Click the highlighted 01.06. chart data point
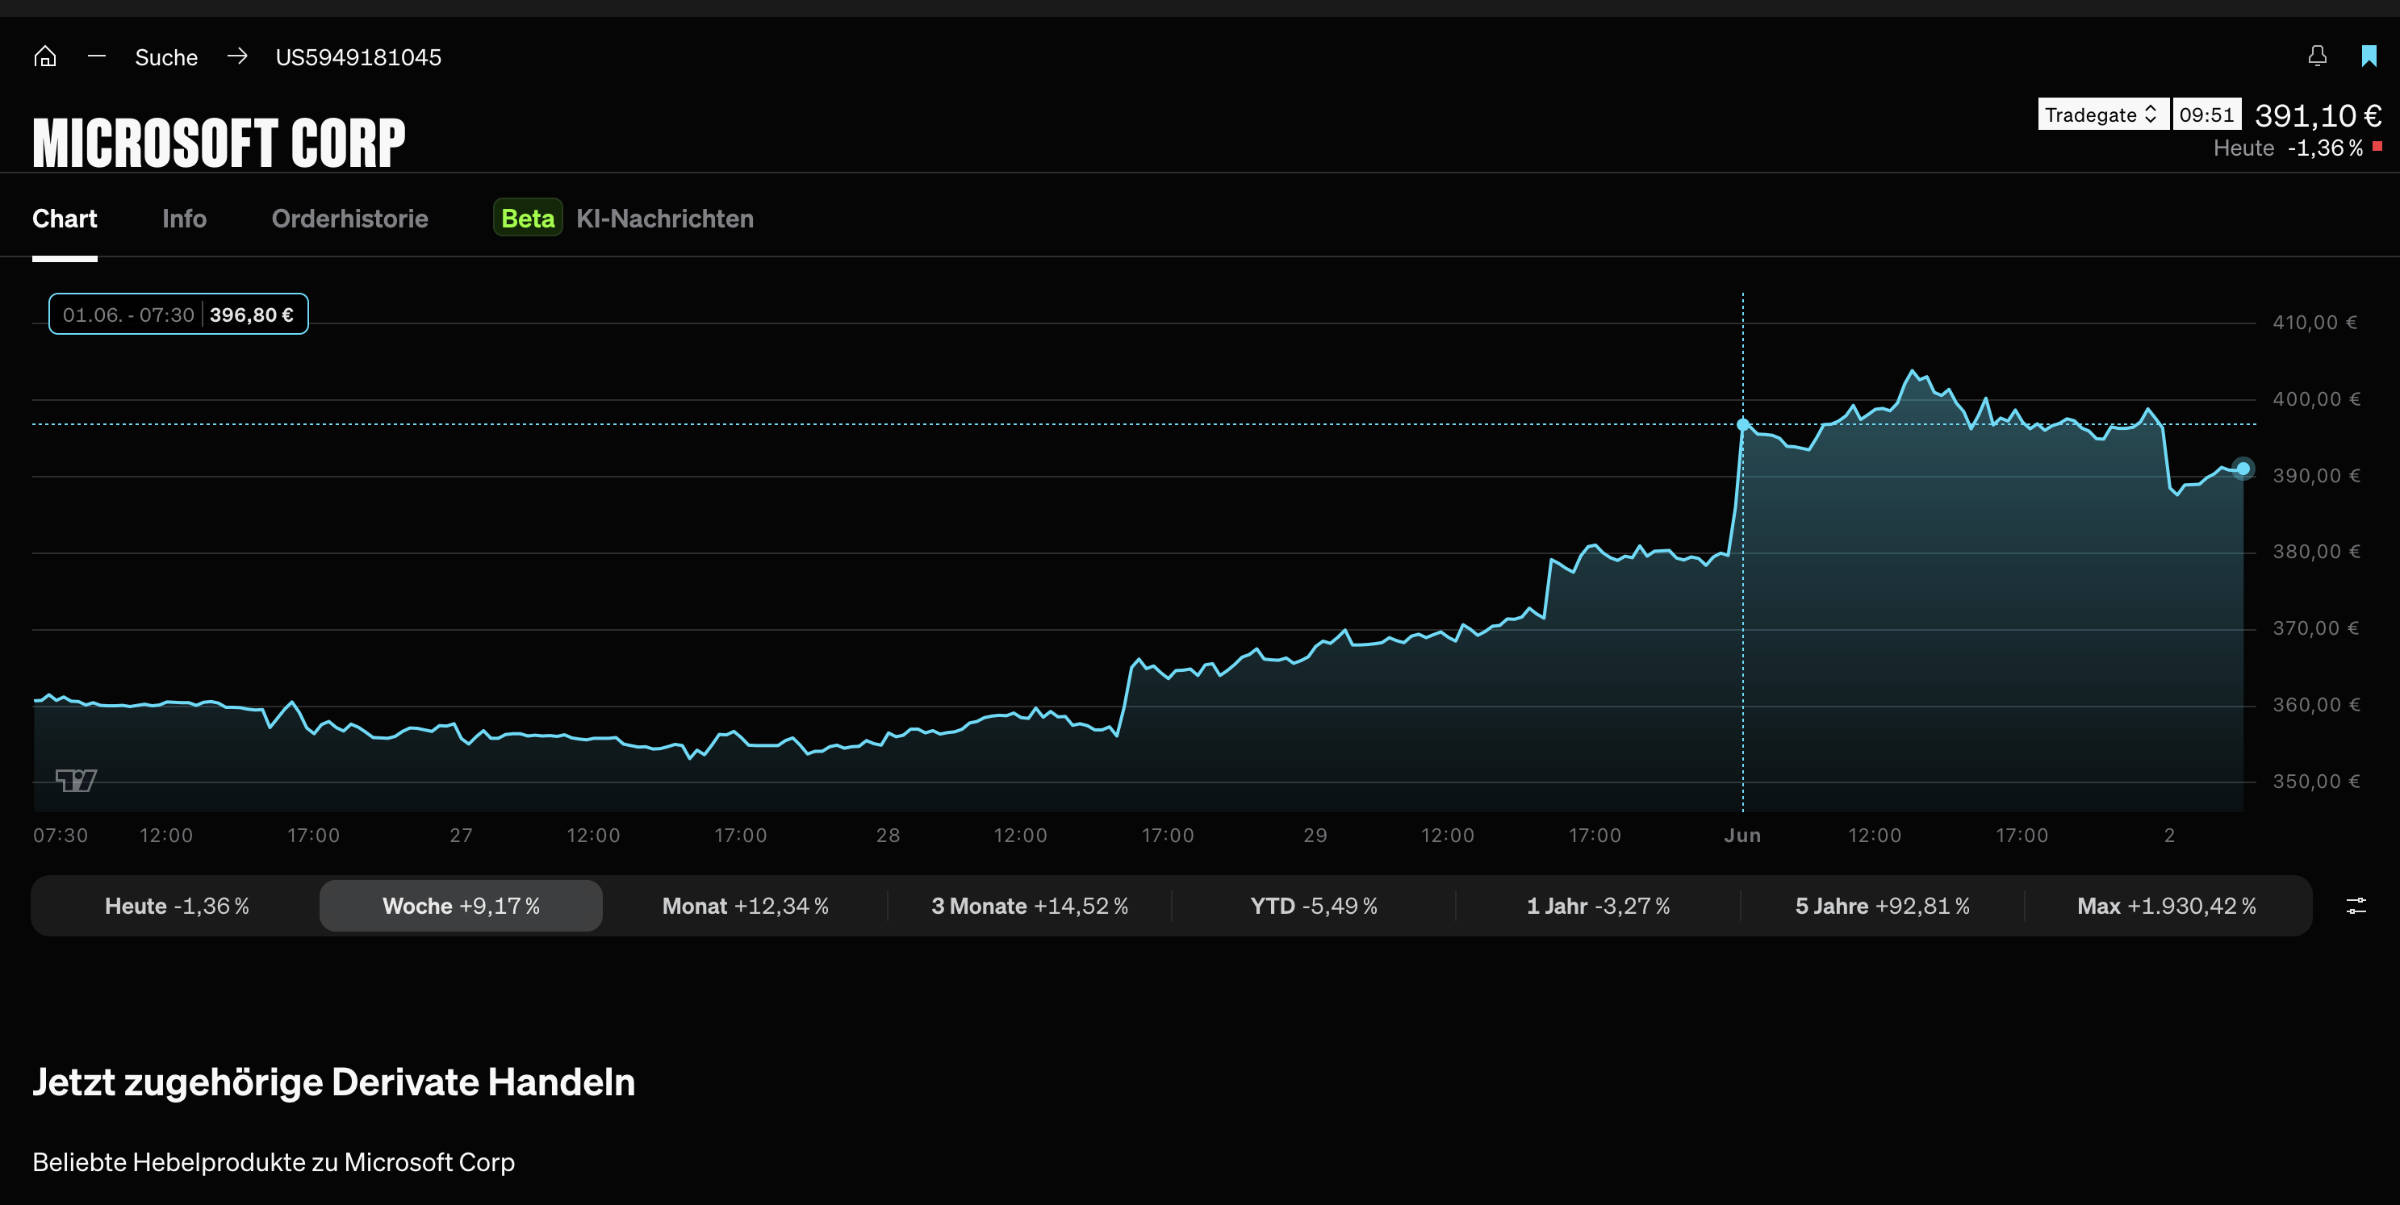Viewport: 2400px width, 1205px height. [x=1743, y=425]
